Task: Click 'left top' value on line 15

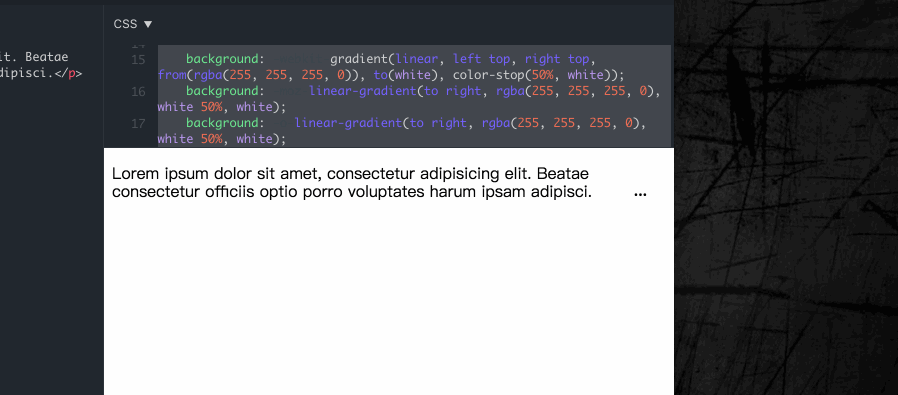Action: point(482,59)
